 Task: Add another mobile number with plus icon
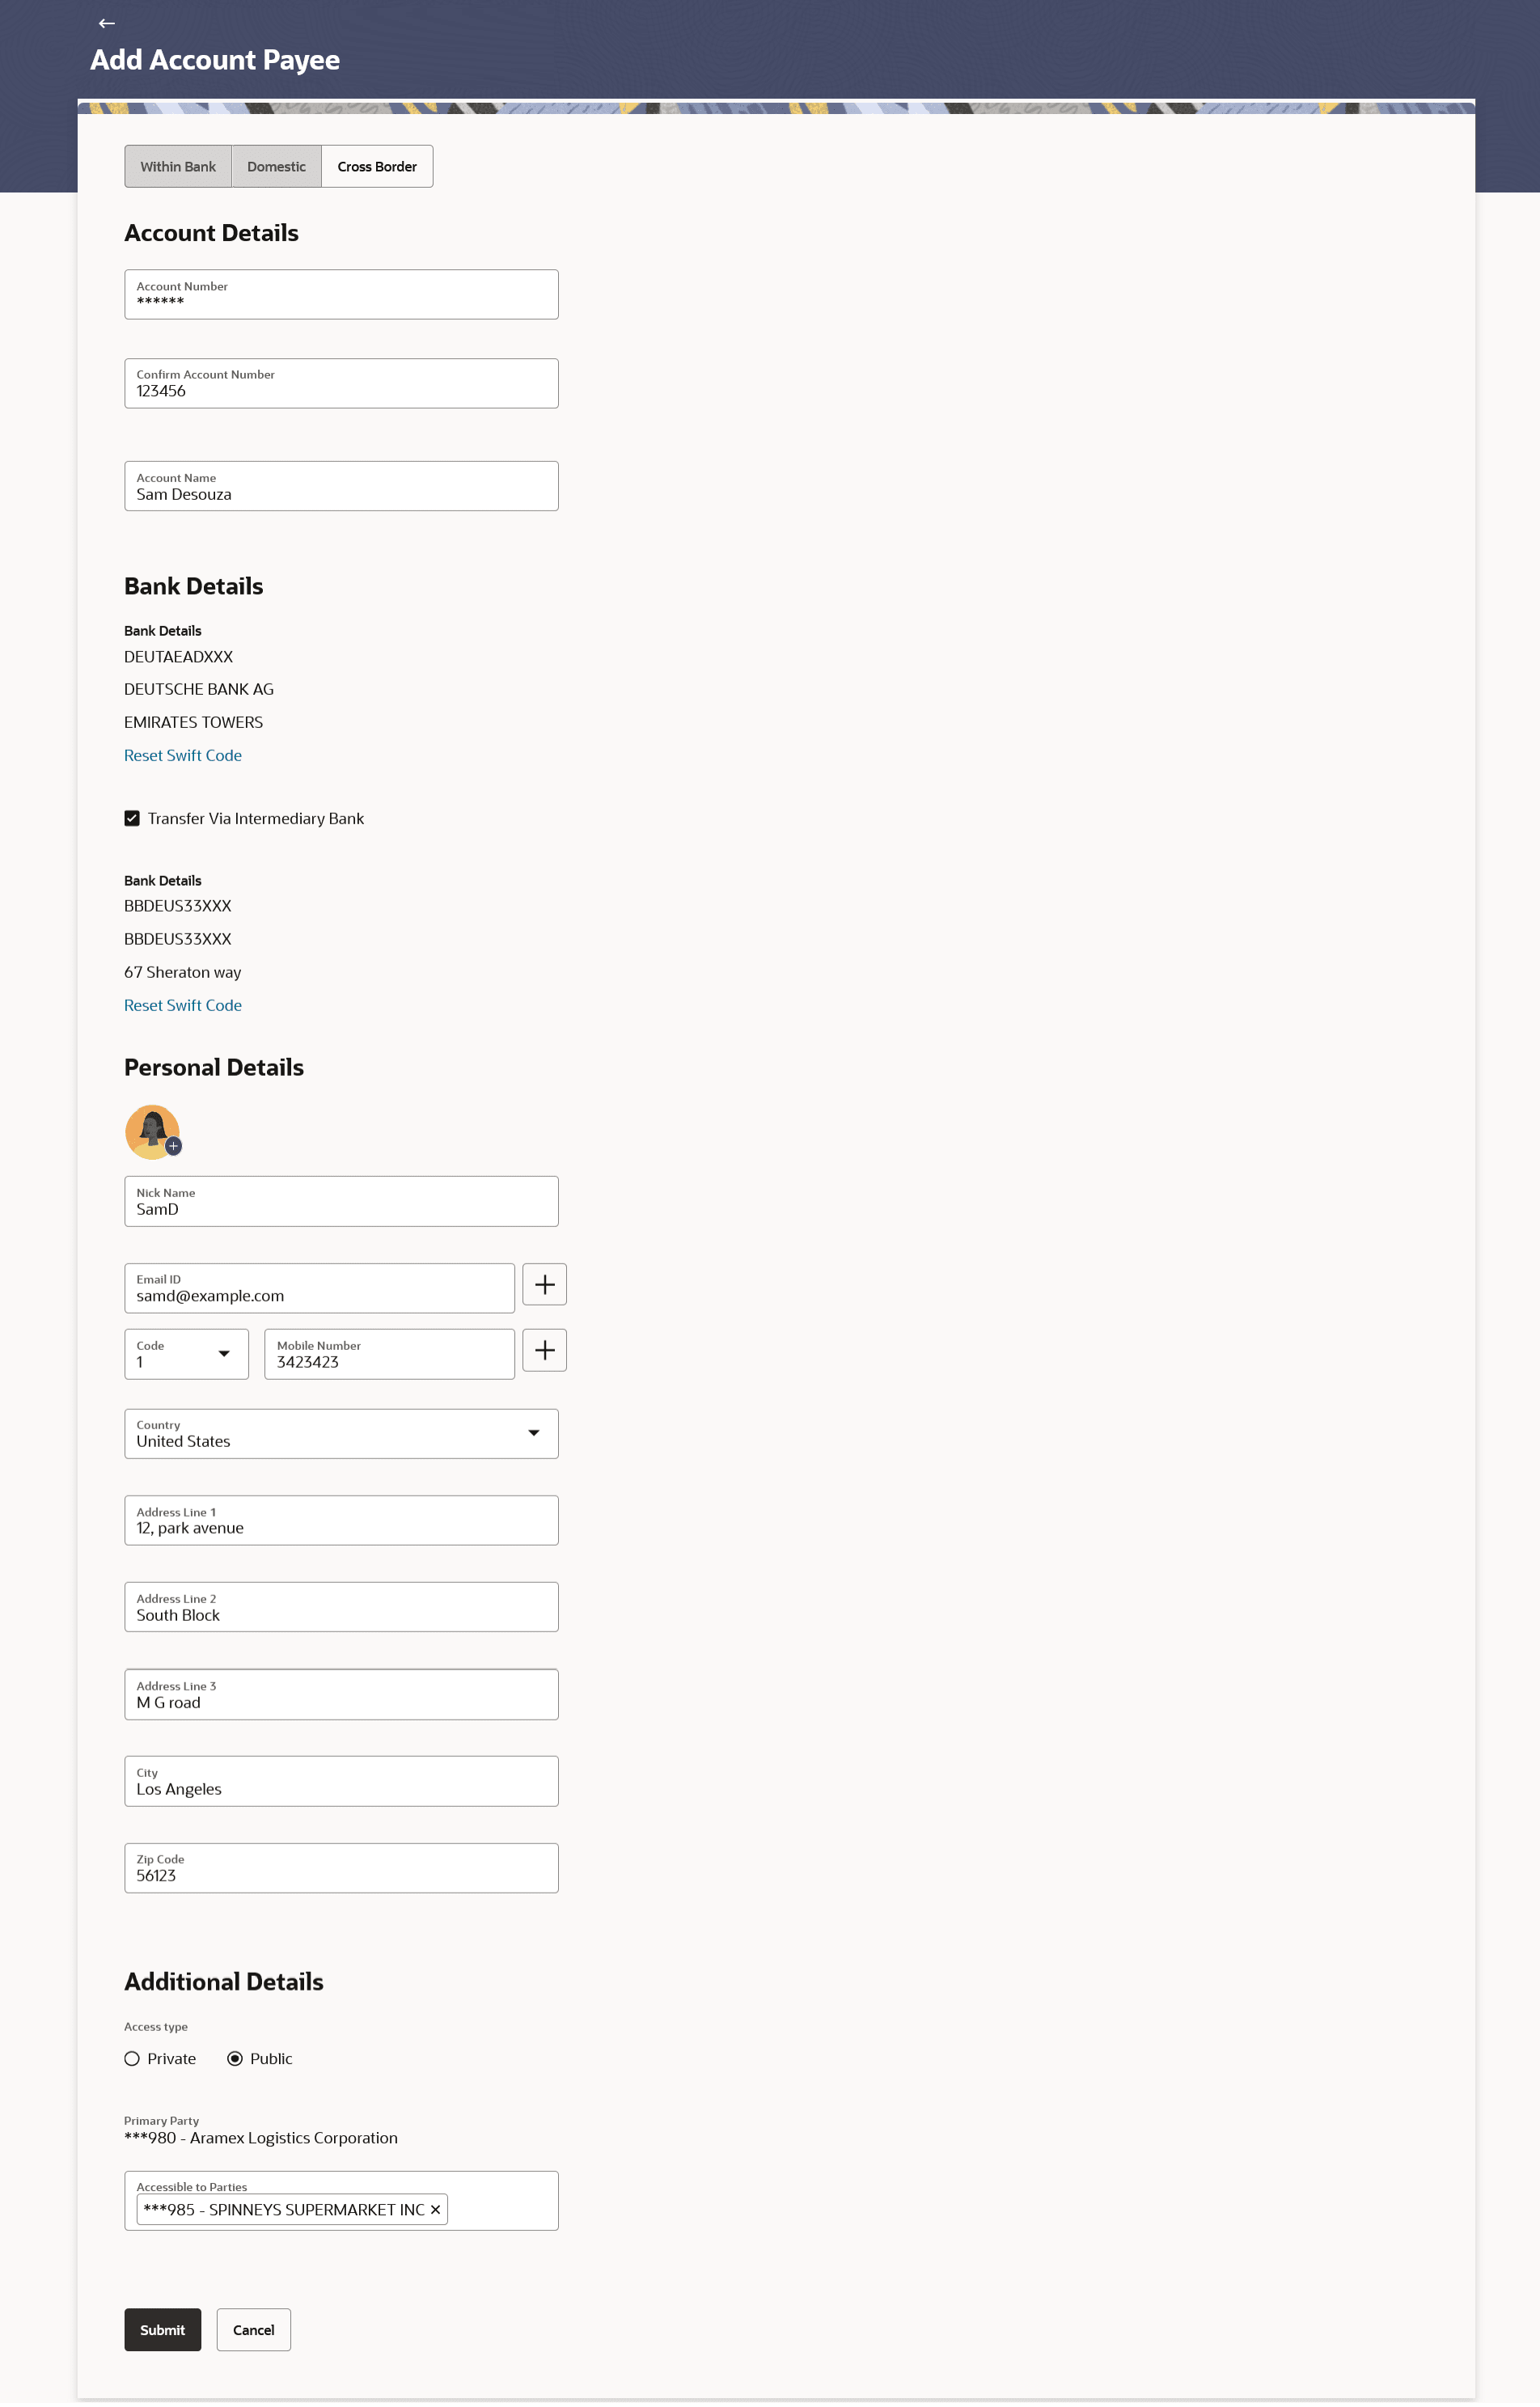click(x=544, y=1351)
